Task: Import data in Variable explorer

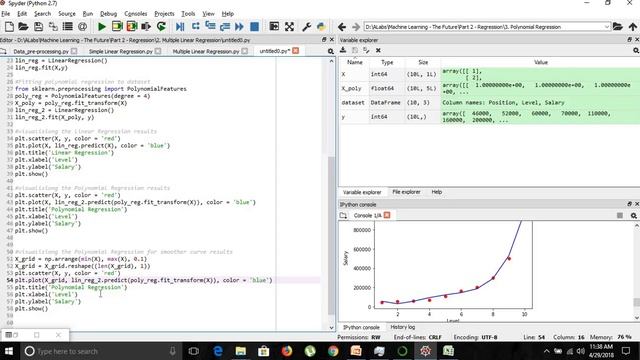Action: click(x=343, y=50)
